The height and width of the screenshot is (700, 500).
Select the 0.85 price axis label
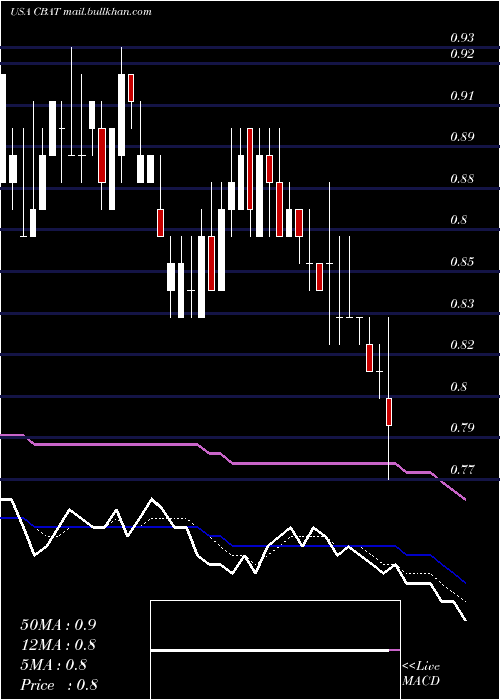[462, 261]
